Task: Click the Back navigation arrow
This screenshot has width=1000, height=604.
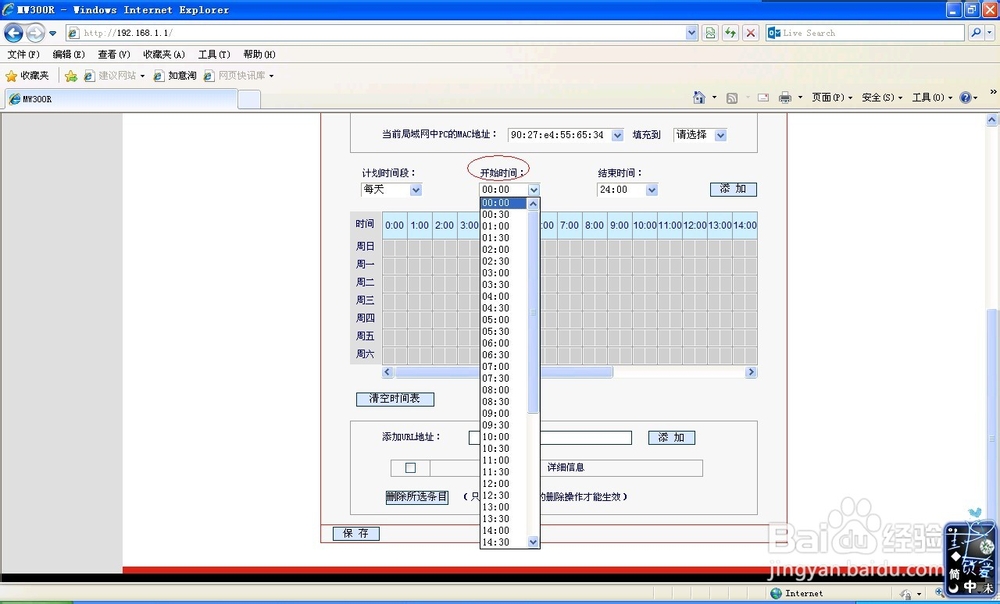Action: click(13, 32)
